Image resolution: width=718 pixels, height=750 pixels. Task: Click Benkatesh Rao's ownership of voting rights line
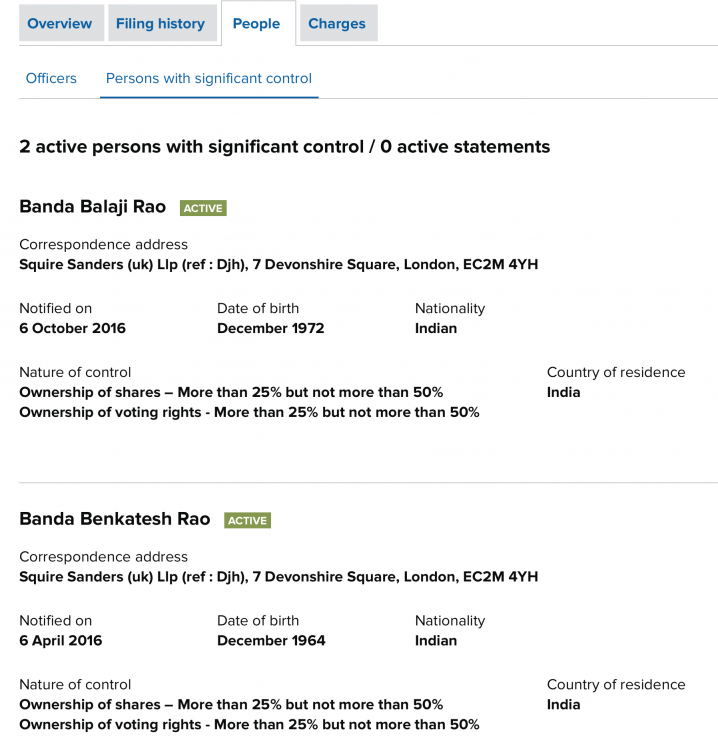pos(249,724)
